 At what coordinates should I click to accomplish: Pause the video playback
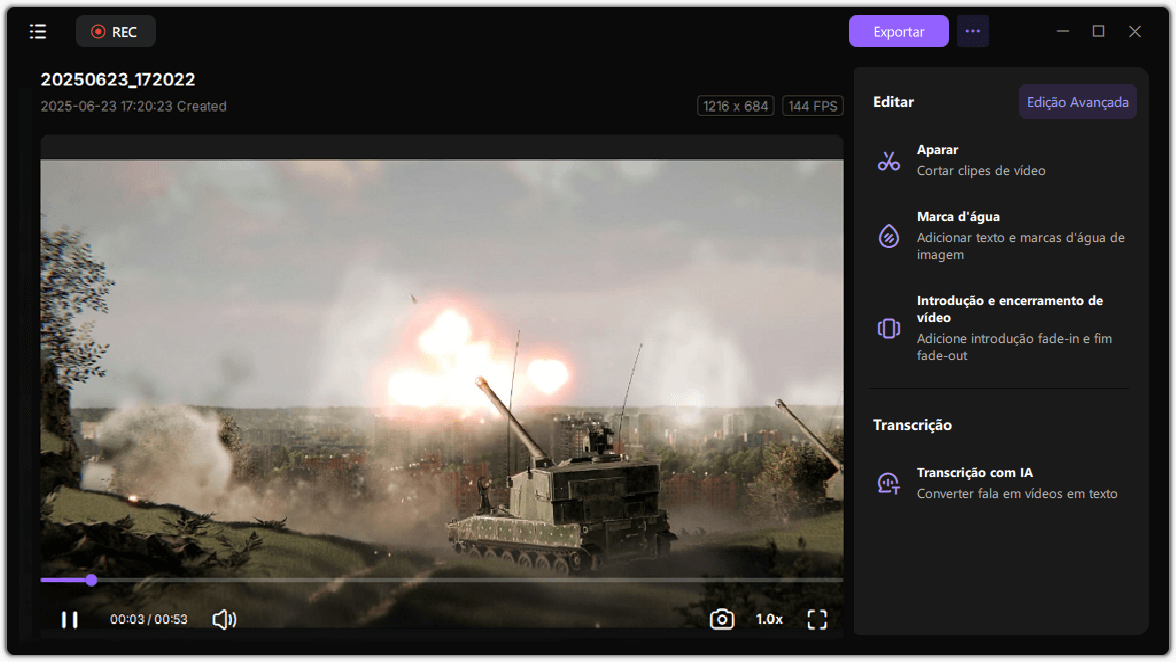point(70,620)
